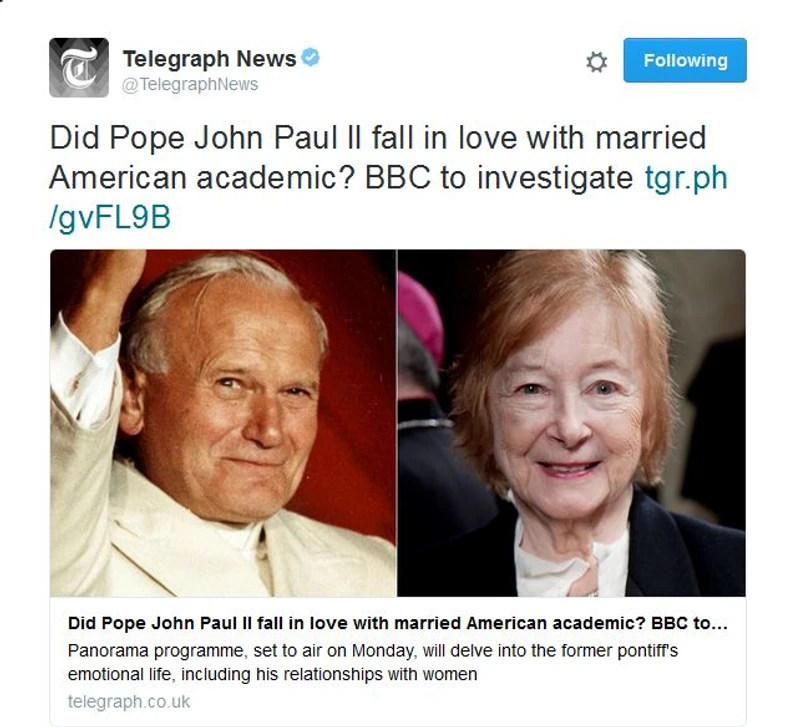The width and height of the screenshot is (790, 727).
Task: Click the blue verified badge
Action: pyautogui.click(x=310, y=57)
